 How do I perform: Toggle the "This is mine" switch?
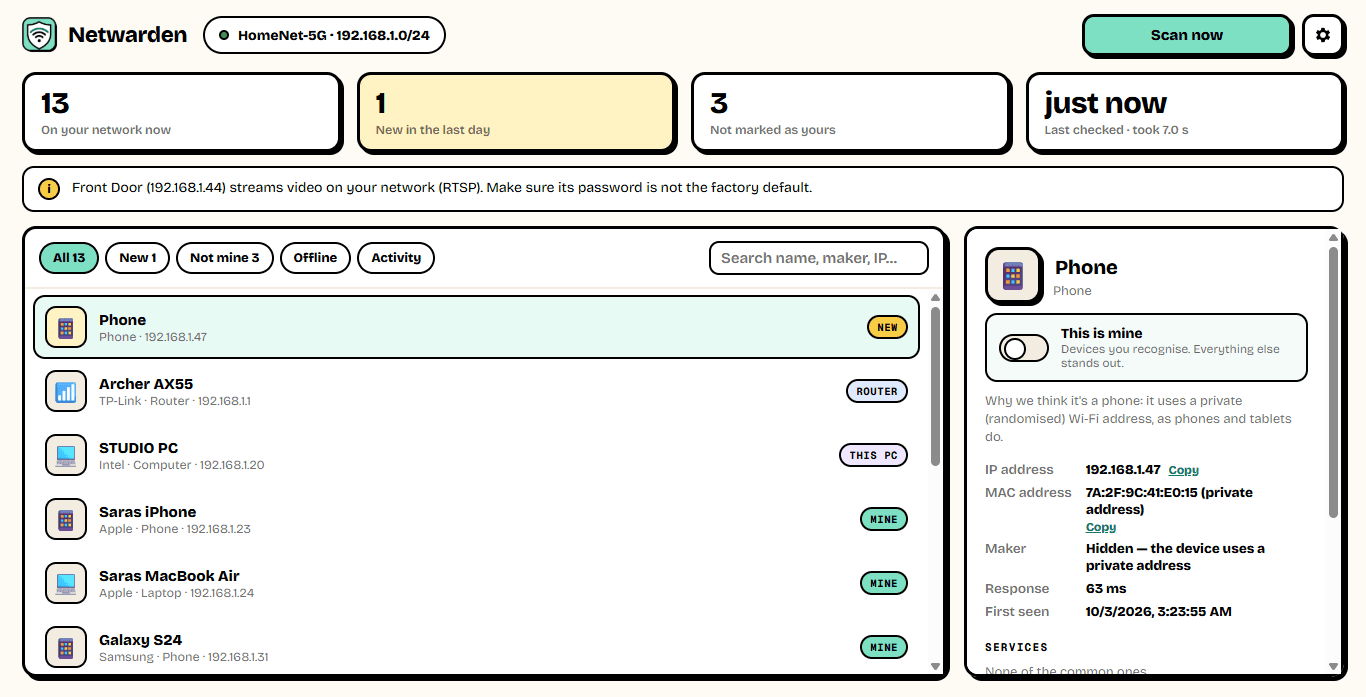(1024, 348)
